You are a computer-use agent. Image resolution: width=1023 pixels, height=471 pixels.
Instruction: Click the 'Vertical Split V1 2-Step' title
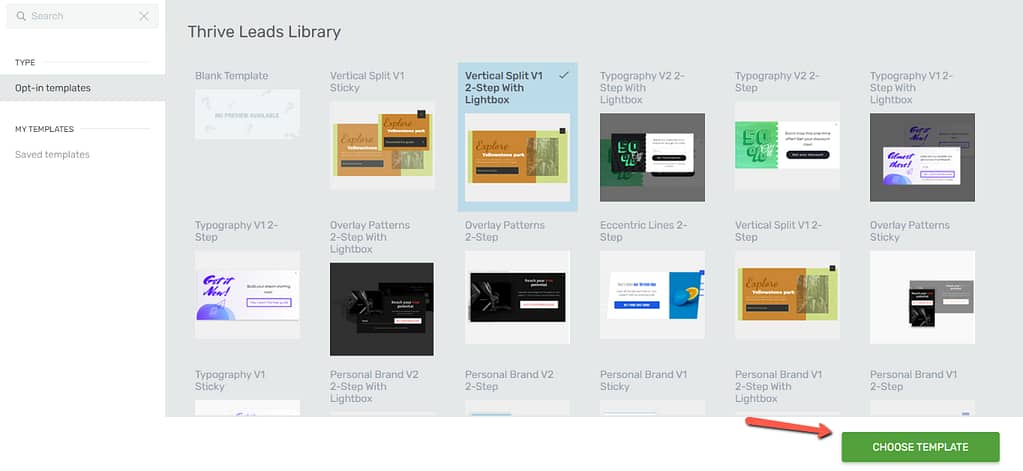[x=779, y=231]
